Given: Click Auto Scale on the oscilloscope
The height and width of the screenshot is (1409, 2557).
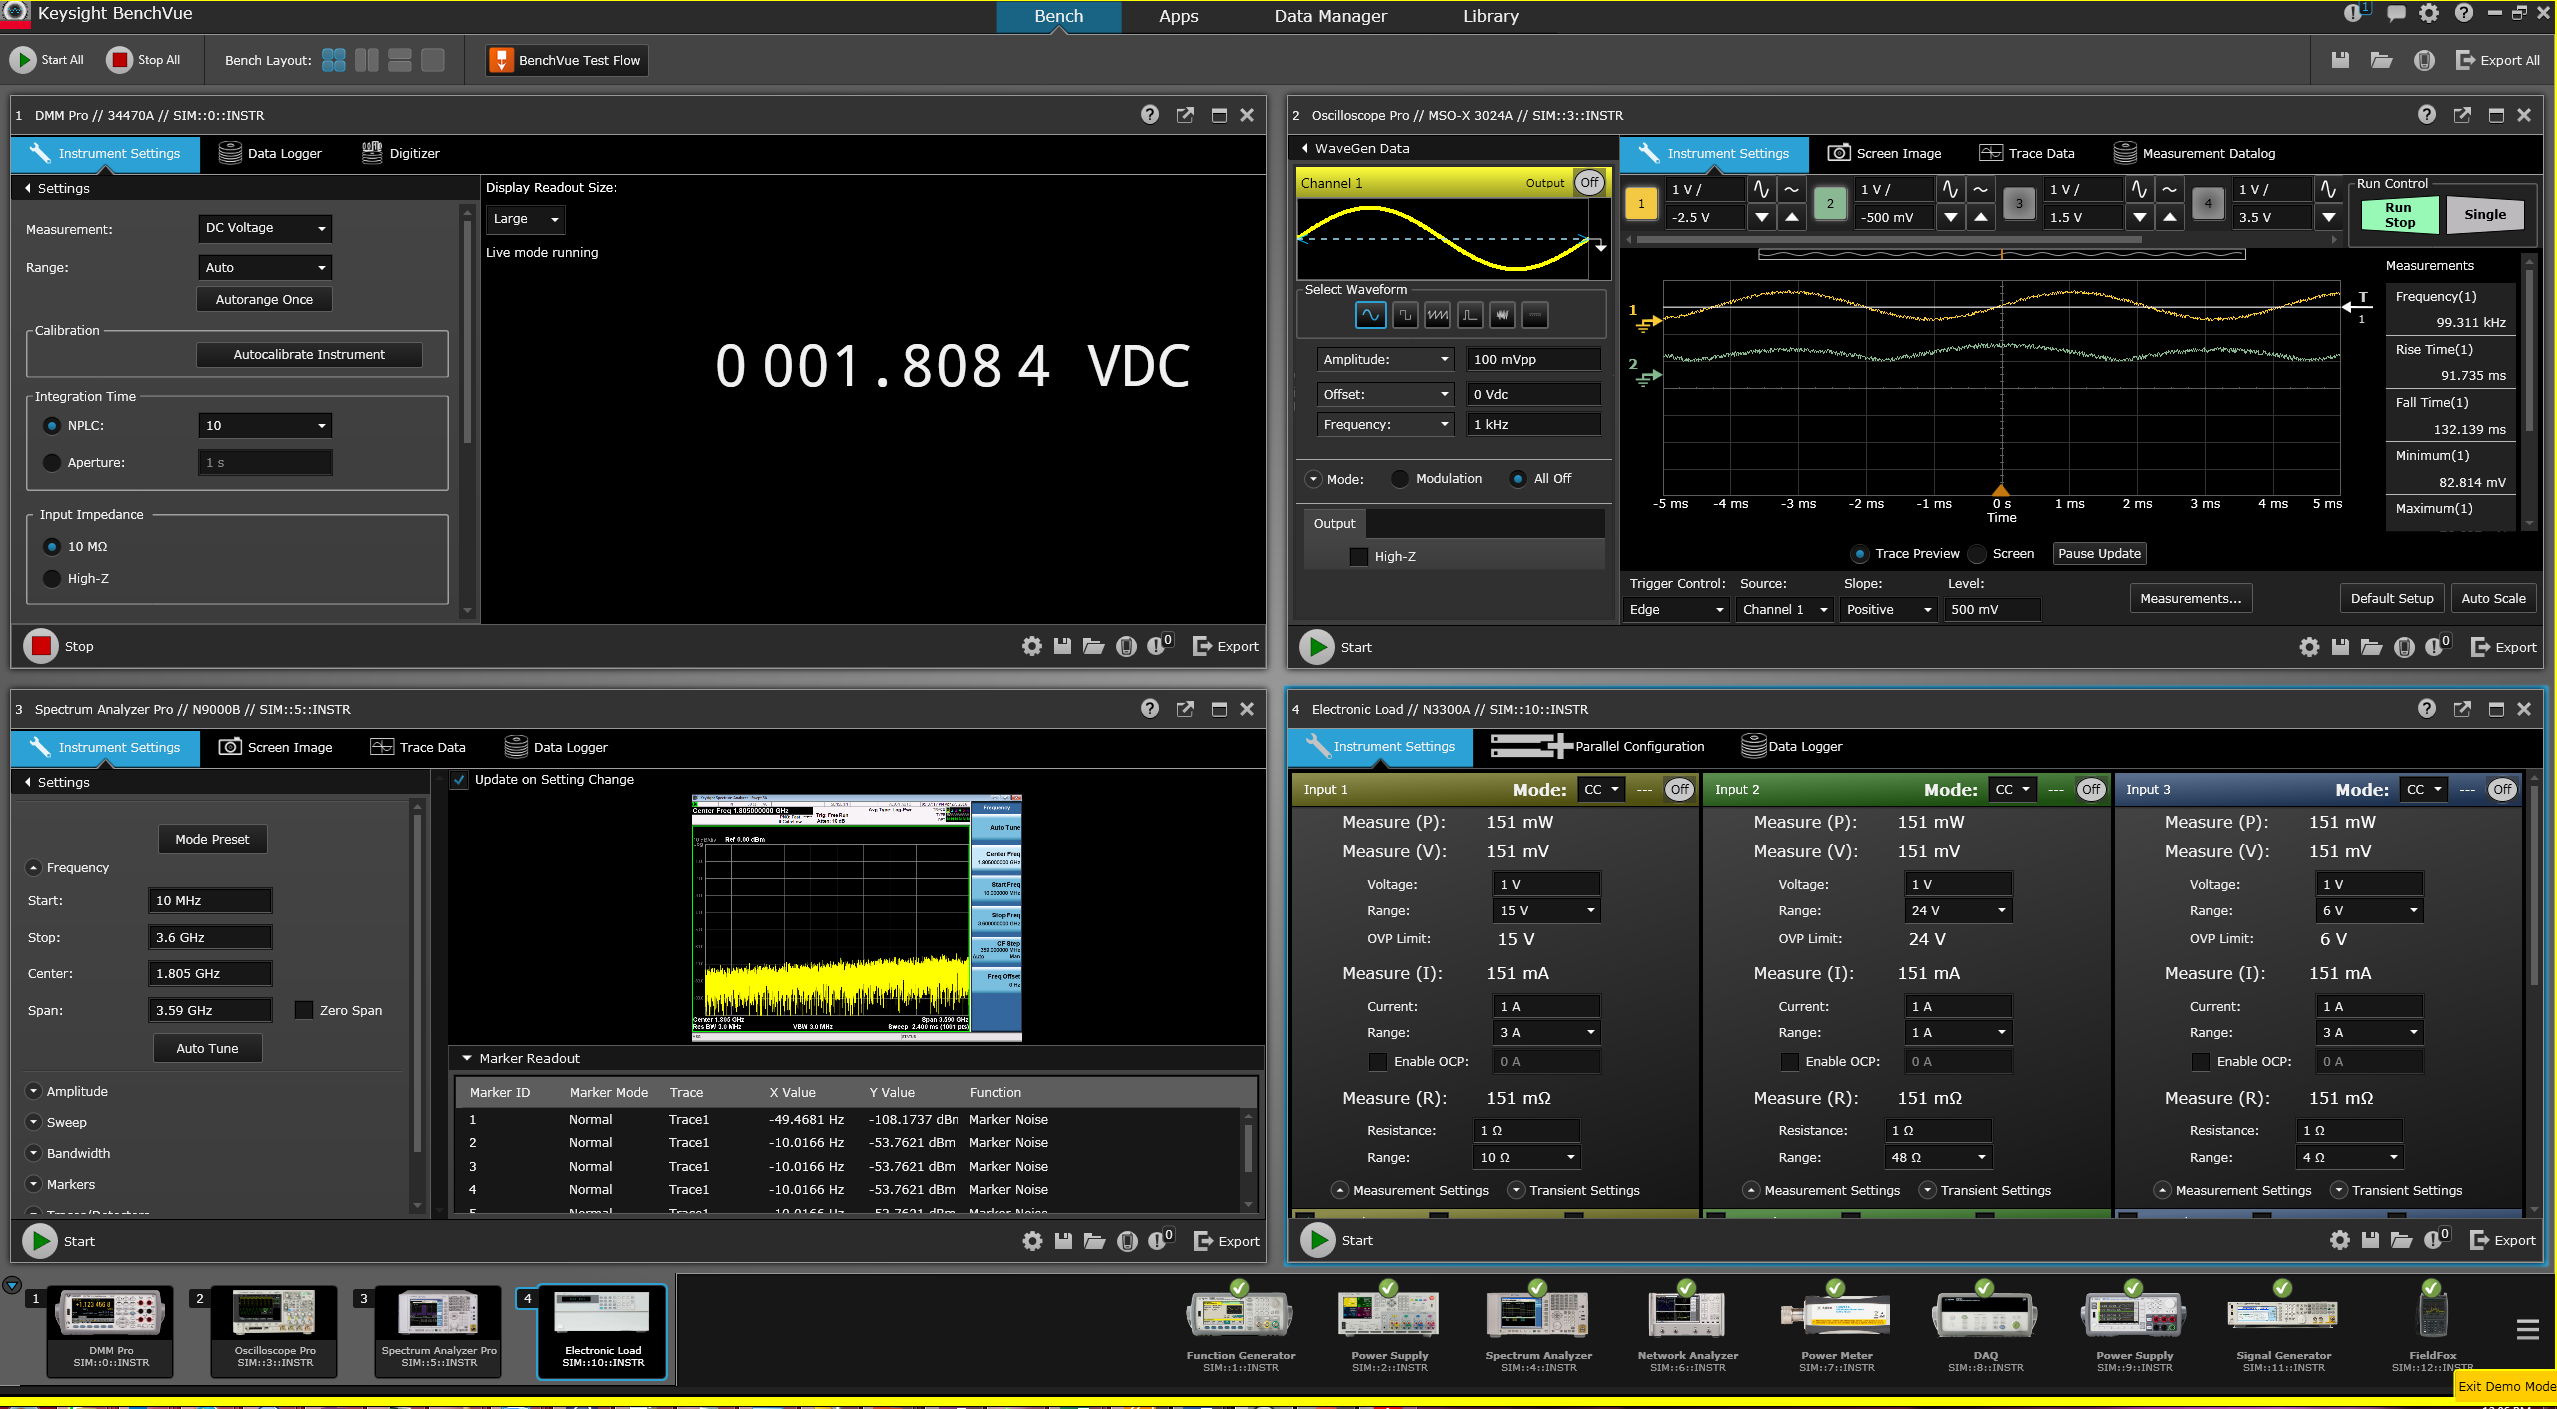Looking at the screenshot, I should point(2492,597).
